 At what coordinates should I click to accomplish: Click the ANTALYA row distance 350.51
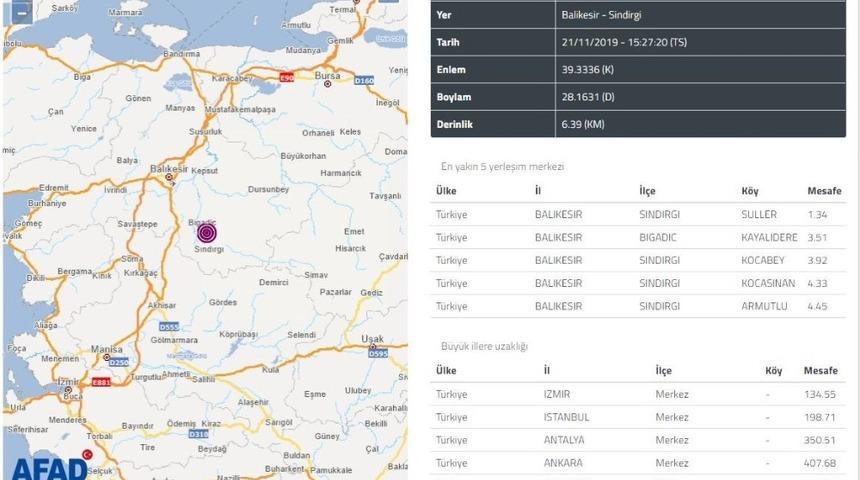tap(820, 440)
